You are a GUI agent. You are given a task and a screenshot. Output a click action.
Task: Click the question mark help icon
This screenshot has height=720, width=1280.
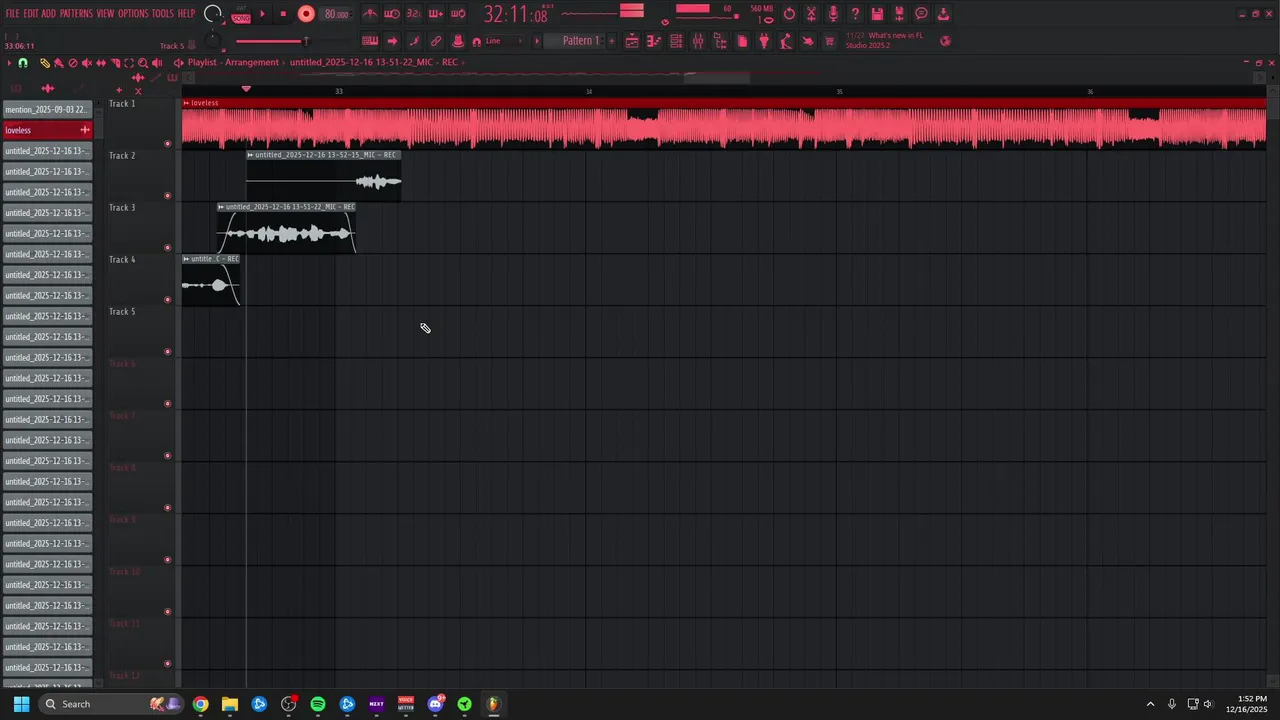pyautogui.click(x=855, y=14)
